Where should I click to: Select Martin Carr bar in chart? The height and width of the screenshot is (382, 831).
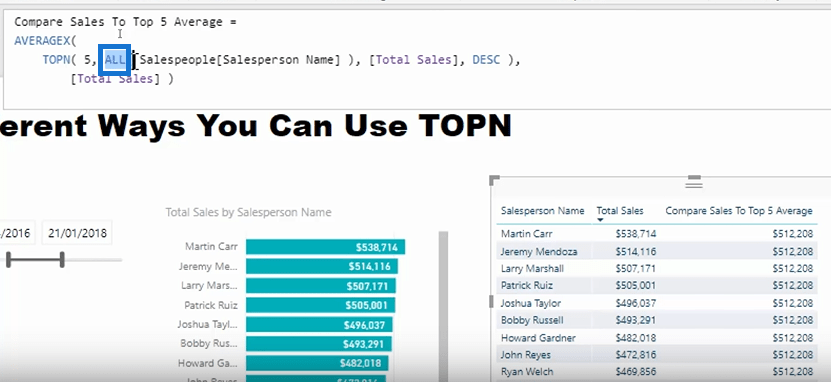coord(325,247)
